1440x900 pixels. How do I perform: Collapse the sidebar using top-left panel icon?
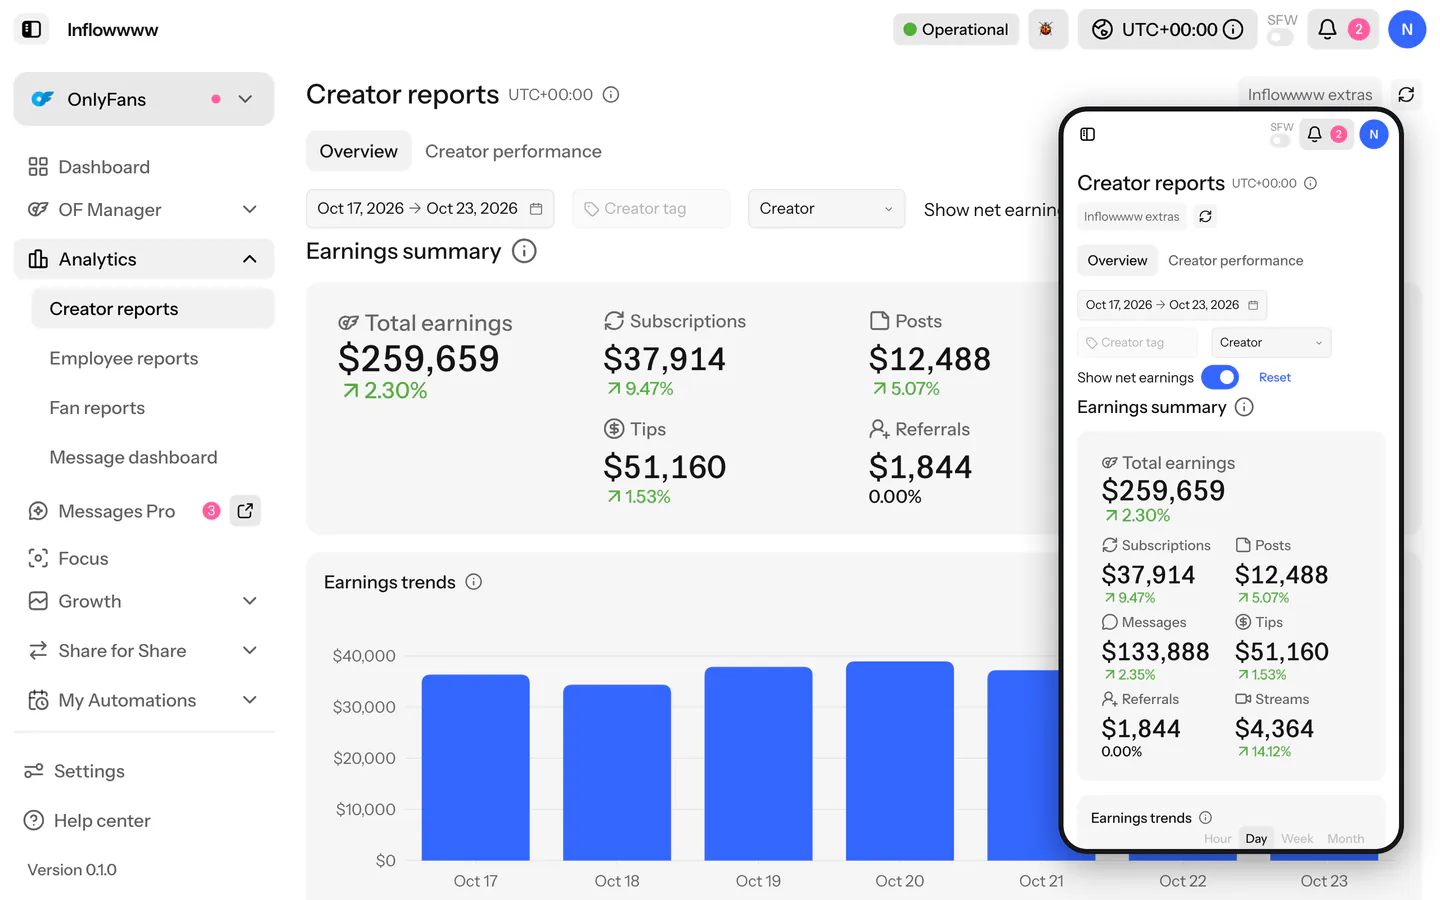click(x=32, y=30)
